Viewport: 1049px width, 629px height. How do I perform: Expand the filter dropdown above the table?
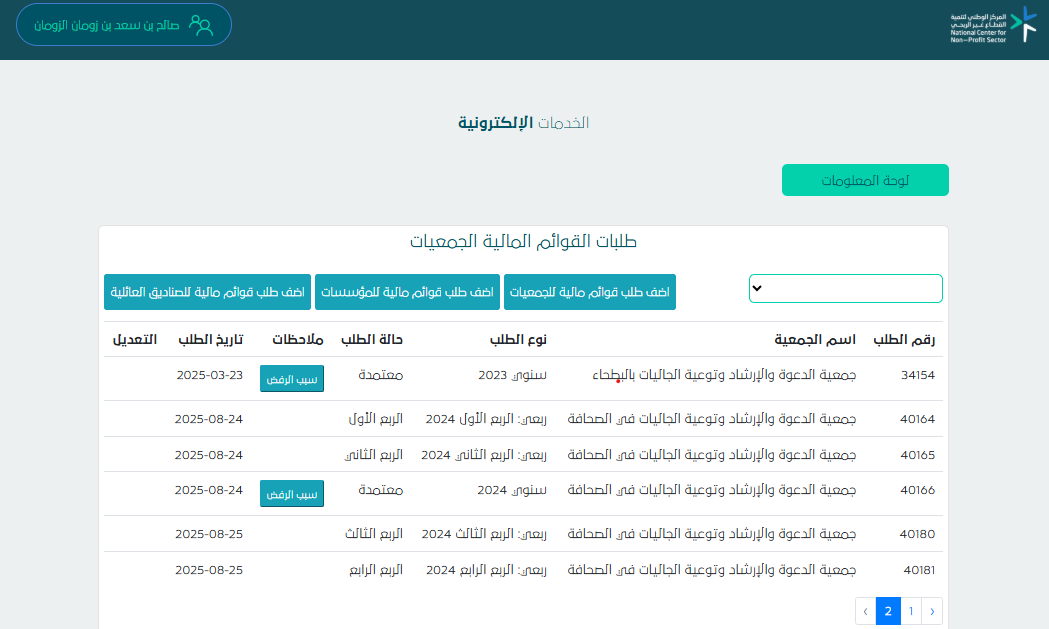(845, 288)
